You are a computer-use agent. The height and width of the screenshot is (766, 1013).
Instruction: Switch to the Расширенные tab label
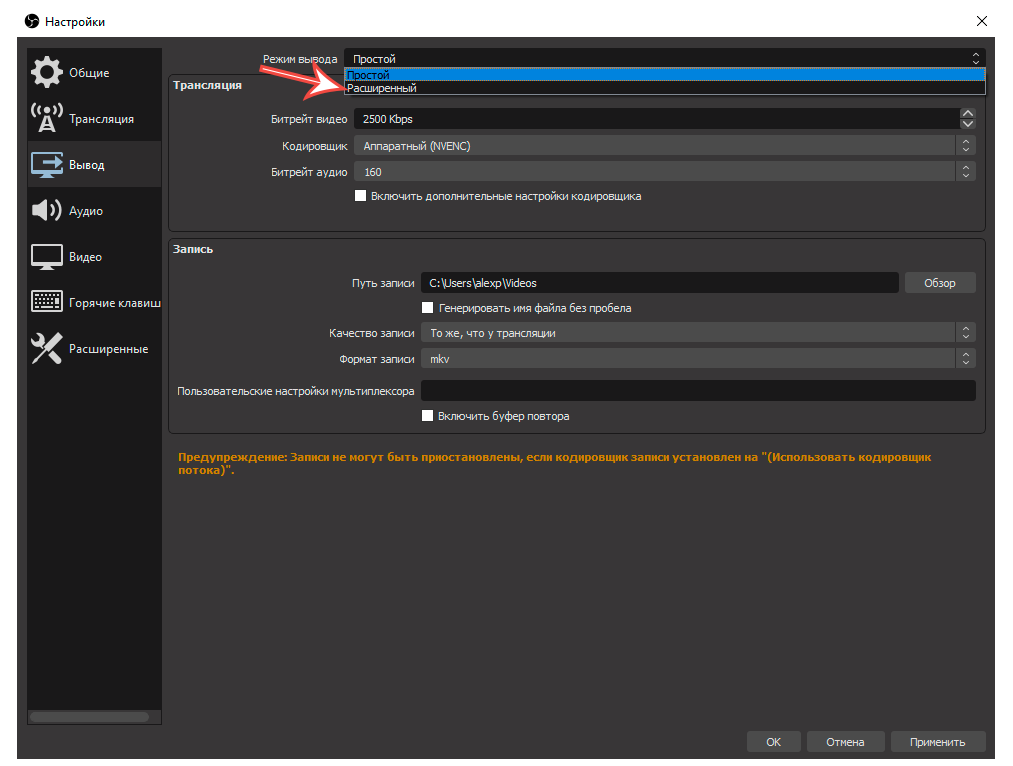(x=109, y=349)
